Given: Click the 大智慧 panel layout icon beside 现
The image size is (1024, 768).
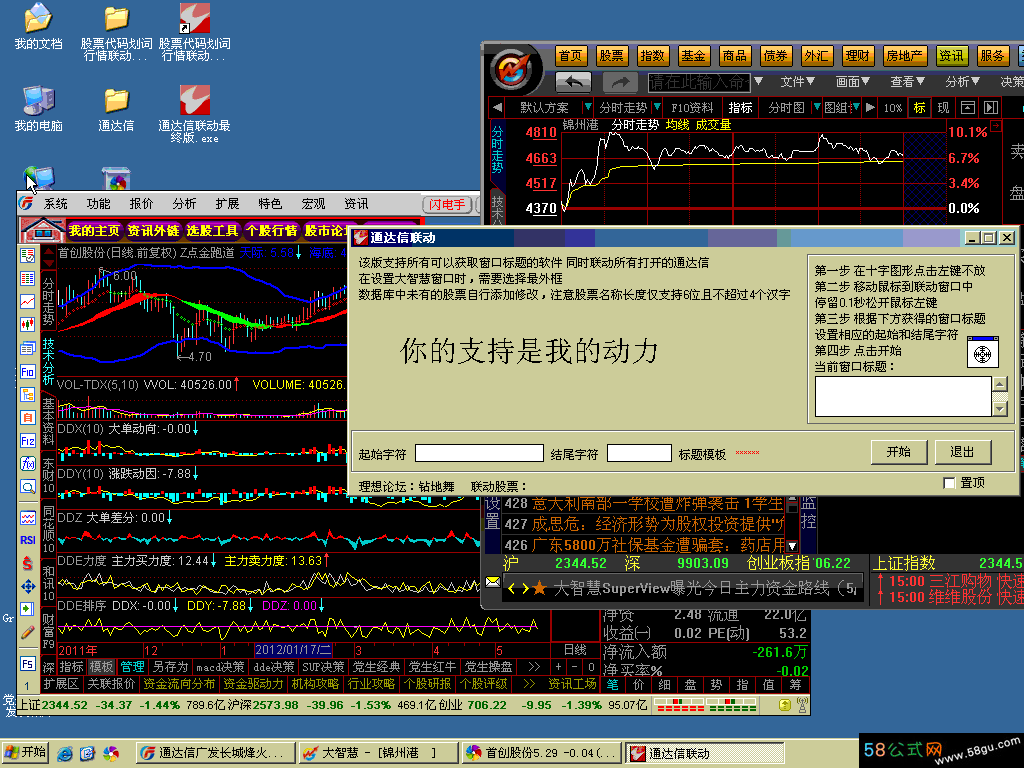Looking at the screenshot, I should [x=967, y=108].
